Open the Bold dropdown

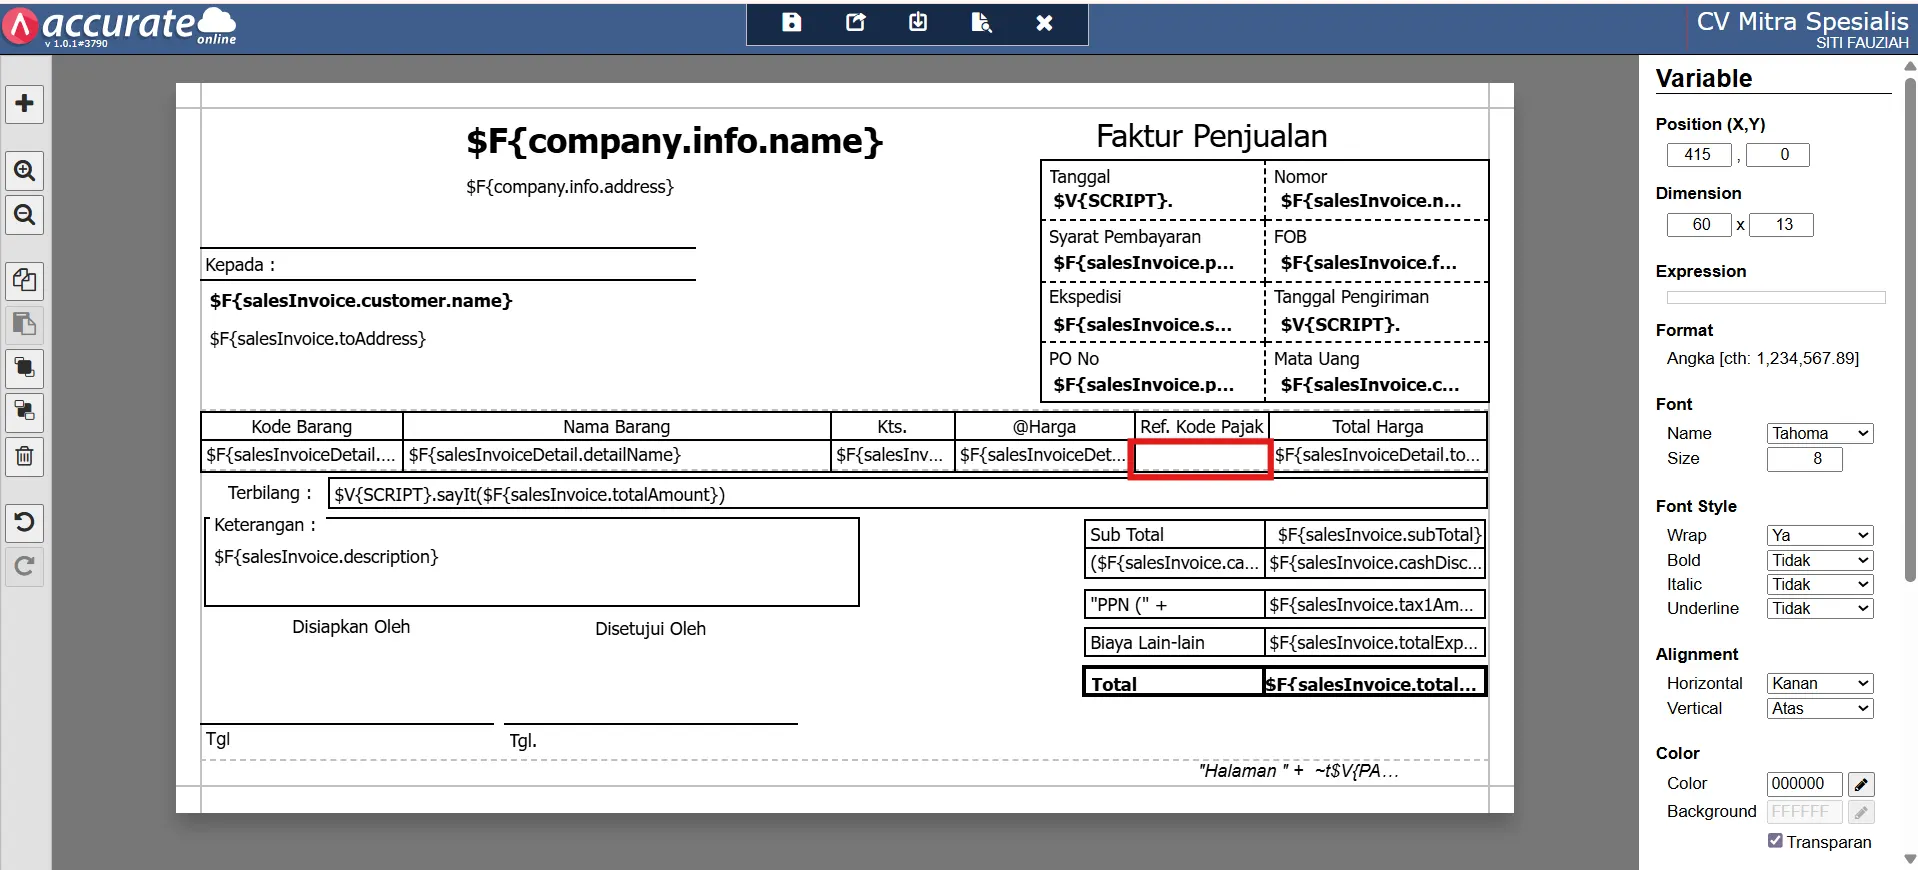[x=1820, y=561]
